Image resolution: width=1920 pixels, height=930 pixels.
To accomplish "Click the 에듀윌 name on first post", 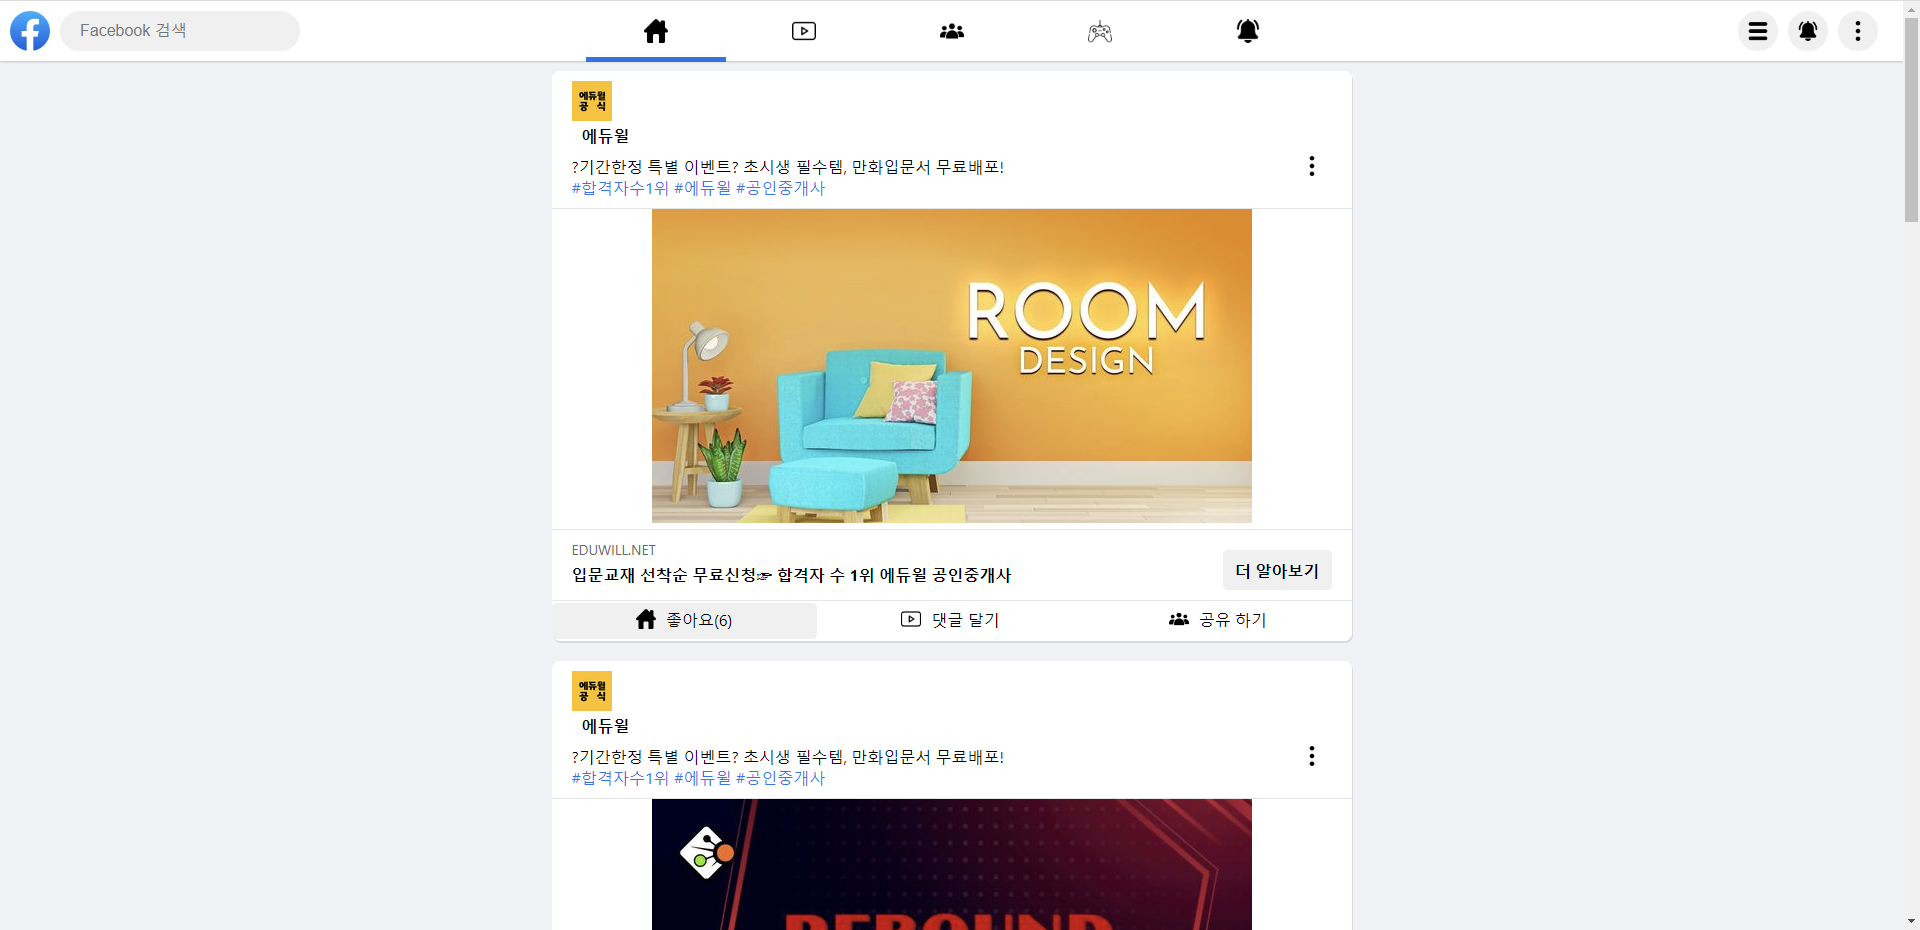I will pos(606,136).
